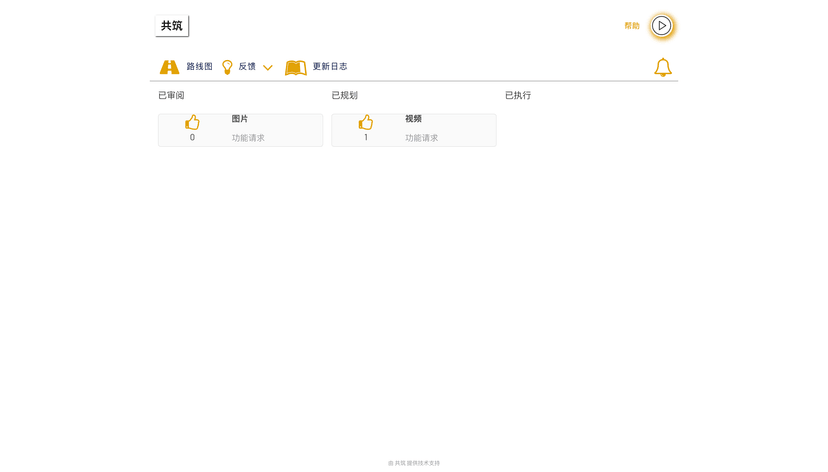Click the road icon for 路线图
This screenshot has width=828, height=472.
[x=169, y=67]
